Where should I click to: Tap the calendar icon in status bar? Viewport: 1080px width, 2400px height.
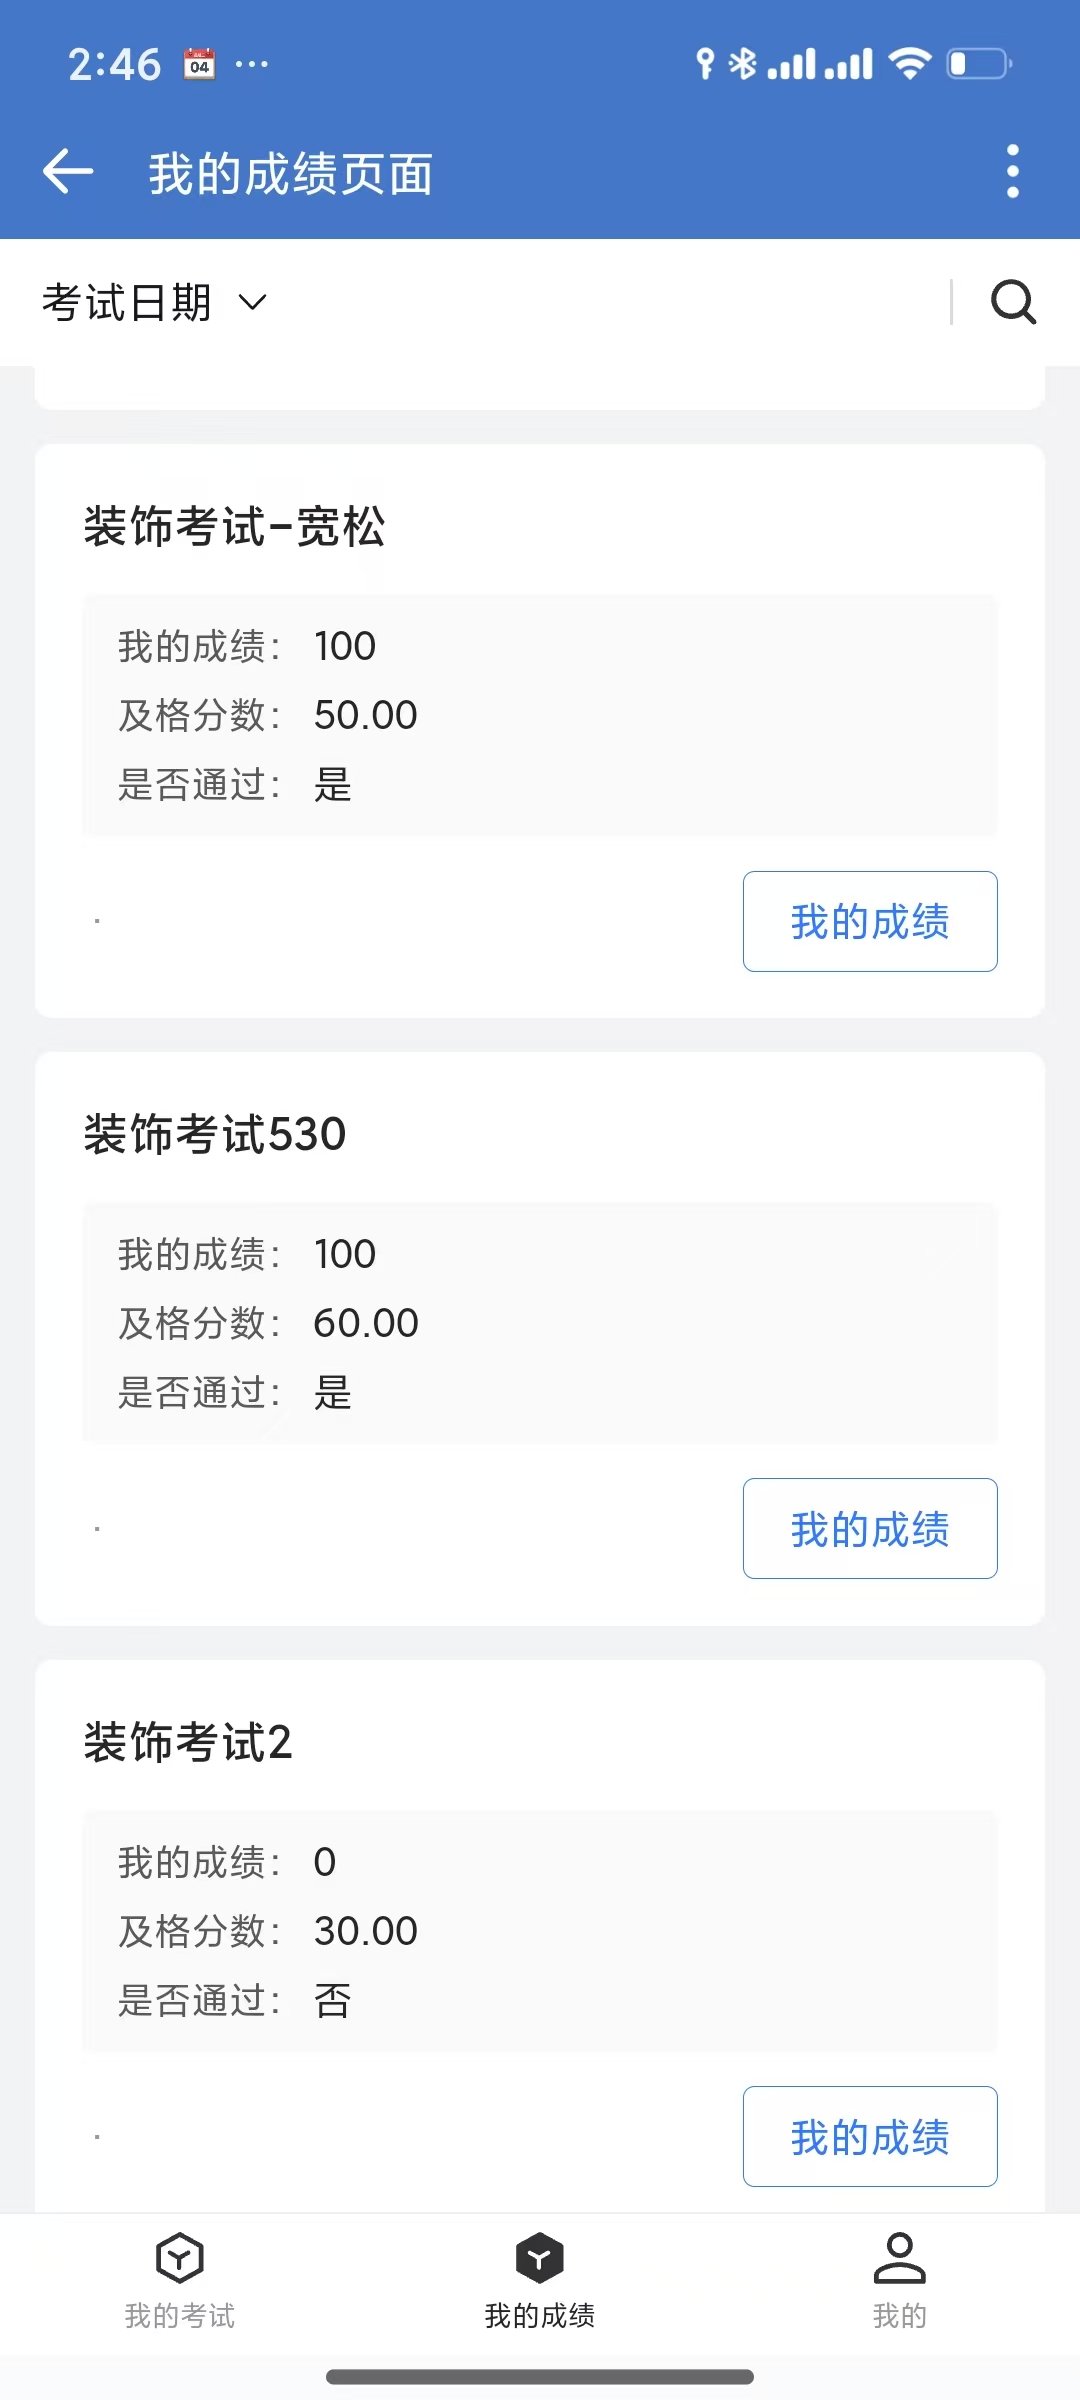click(200, 65)
